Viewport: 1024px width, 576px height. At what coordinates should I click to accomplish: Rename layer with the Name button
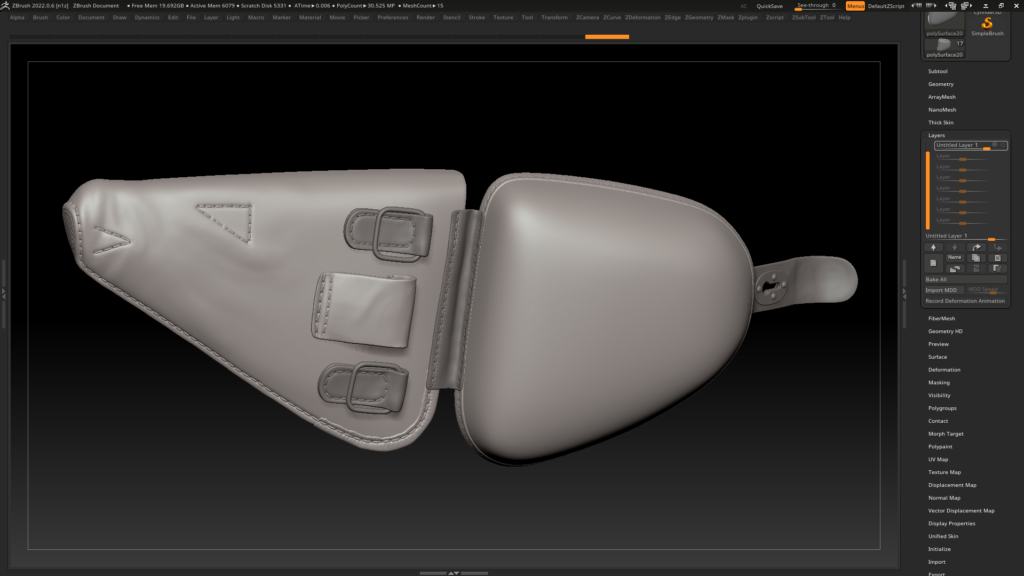pyautogui.click(x=955, y=258)
